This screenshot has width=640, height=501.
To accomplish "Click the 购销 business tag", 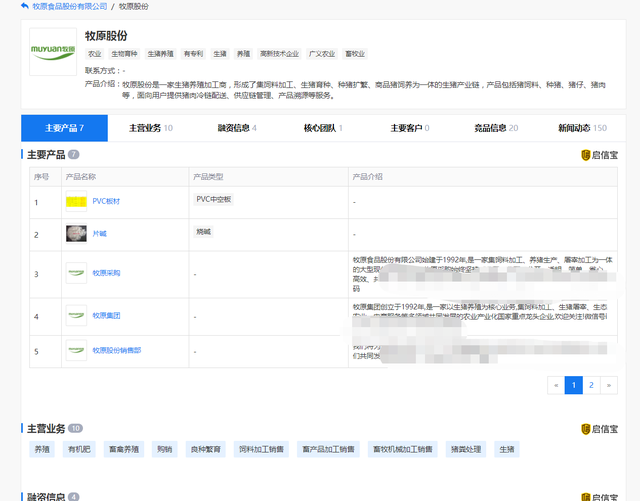I will pos(164,450).
